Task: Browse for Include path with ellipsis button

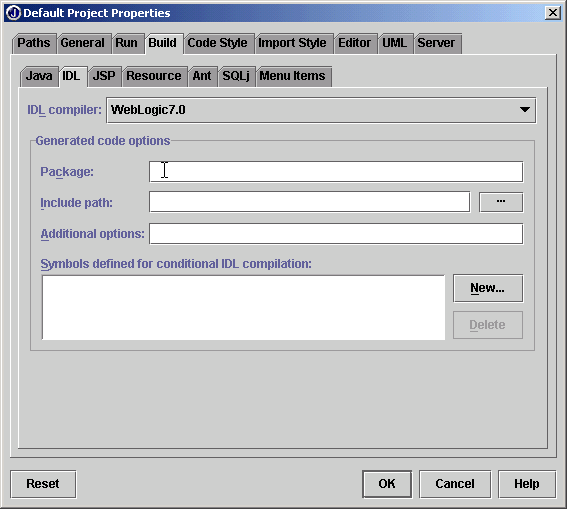Action: (x=501, y=202)
